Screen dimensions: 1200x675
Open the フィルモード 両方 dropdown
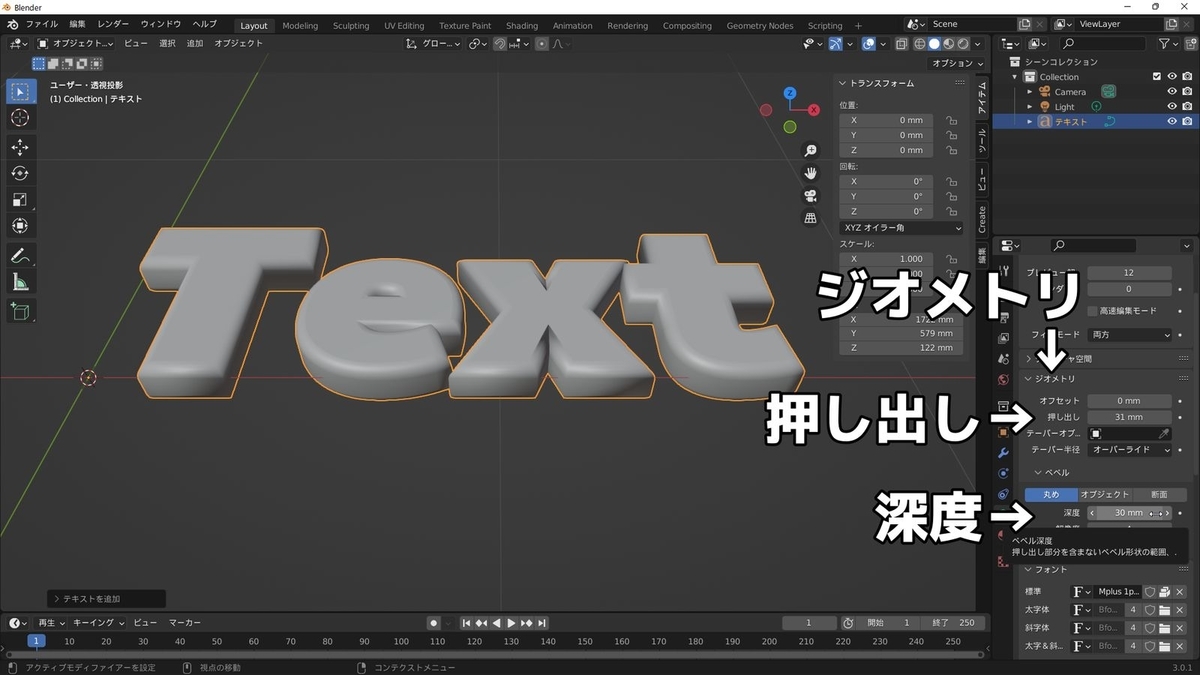point(1129,334)
